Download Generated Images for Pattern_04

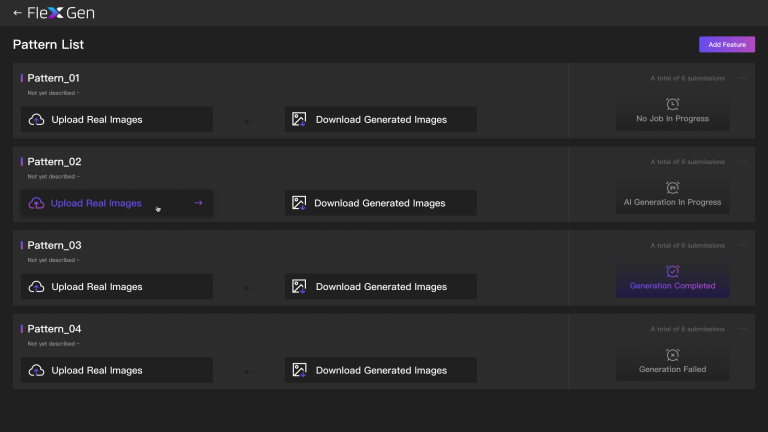[380, 370]
